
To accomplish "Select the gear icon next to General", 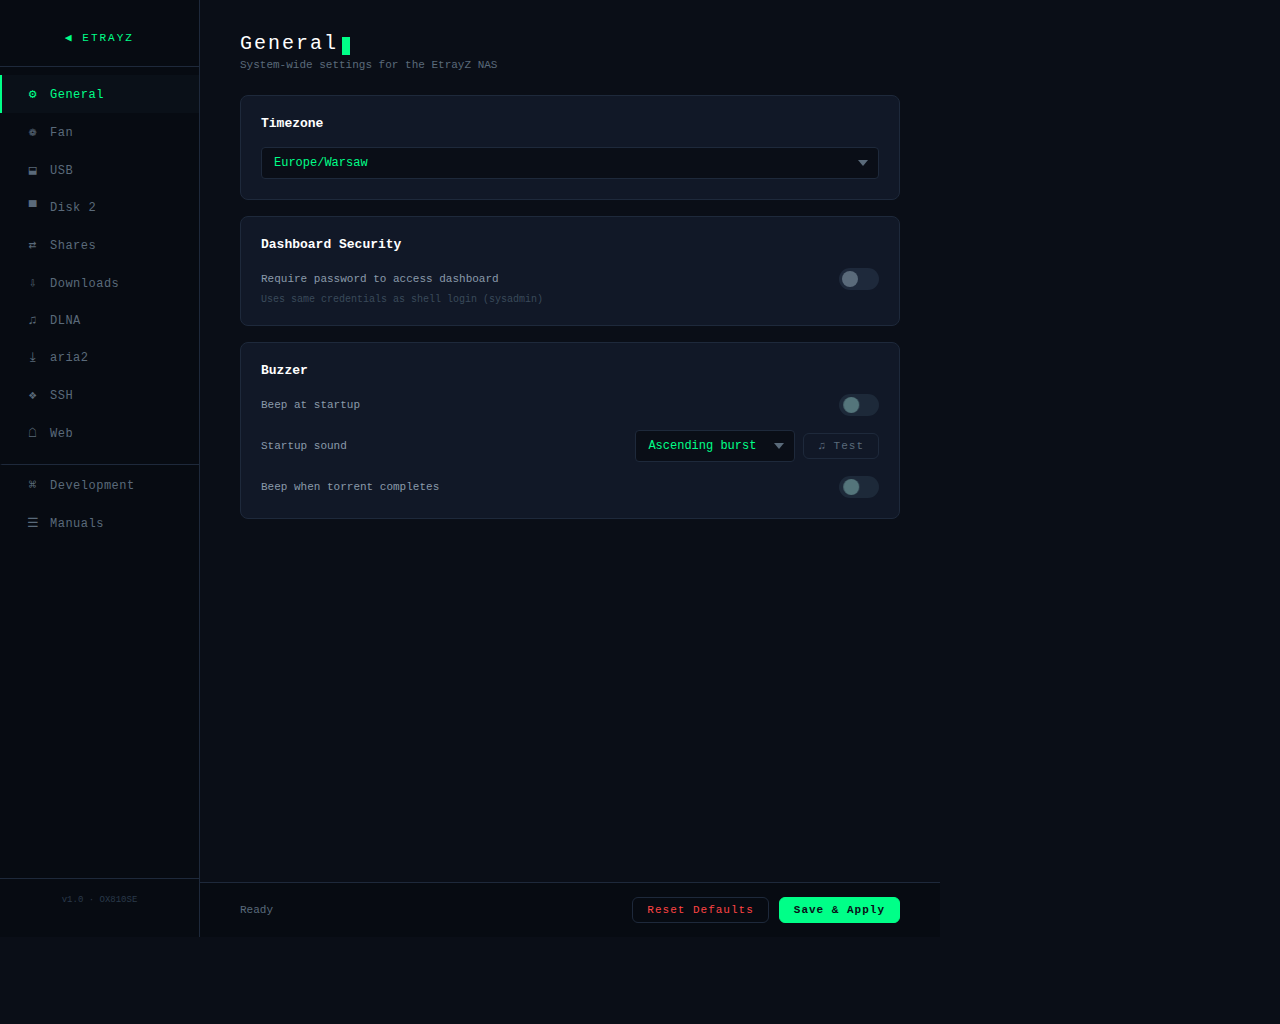I will pos(33,93).
